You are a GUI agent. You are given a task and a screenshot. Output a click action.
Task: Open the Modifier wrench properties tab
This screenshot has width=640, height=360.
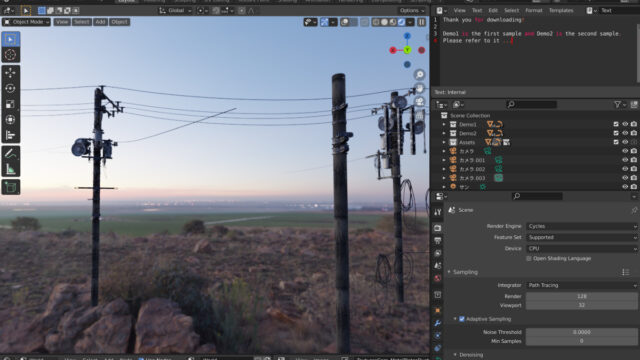pyautogui.click(x=438, y=323)
